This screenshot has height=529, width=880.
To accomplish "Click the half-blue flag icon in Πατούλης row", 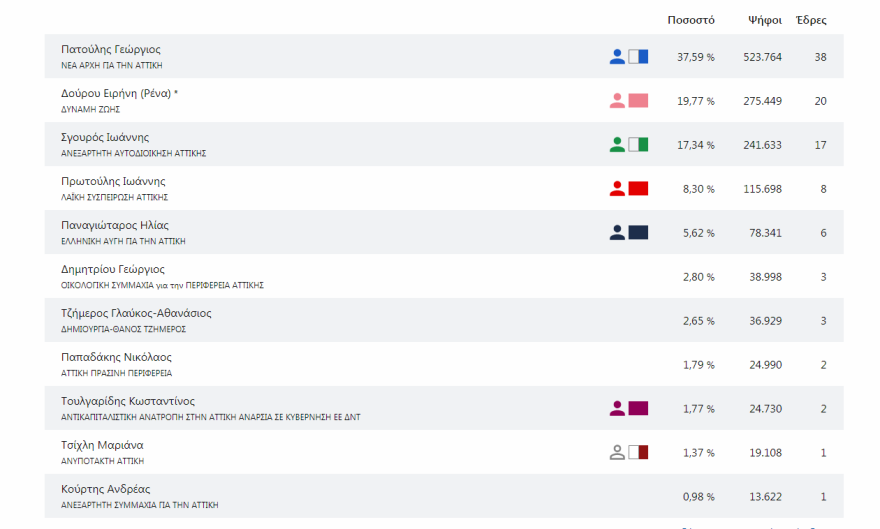I will click(x=638, y=57).
